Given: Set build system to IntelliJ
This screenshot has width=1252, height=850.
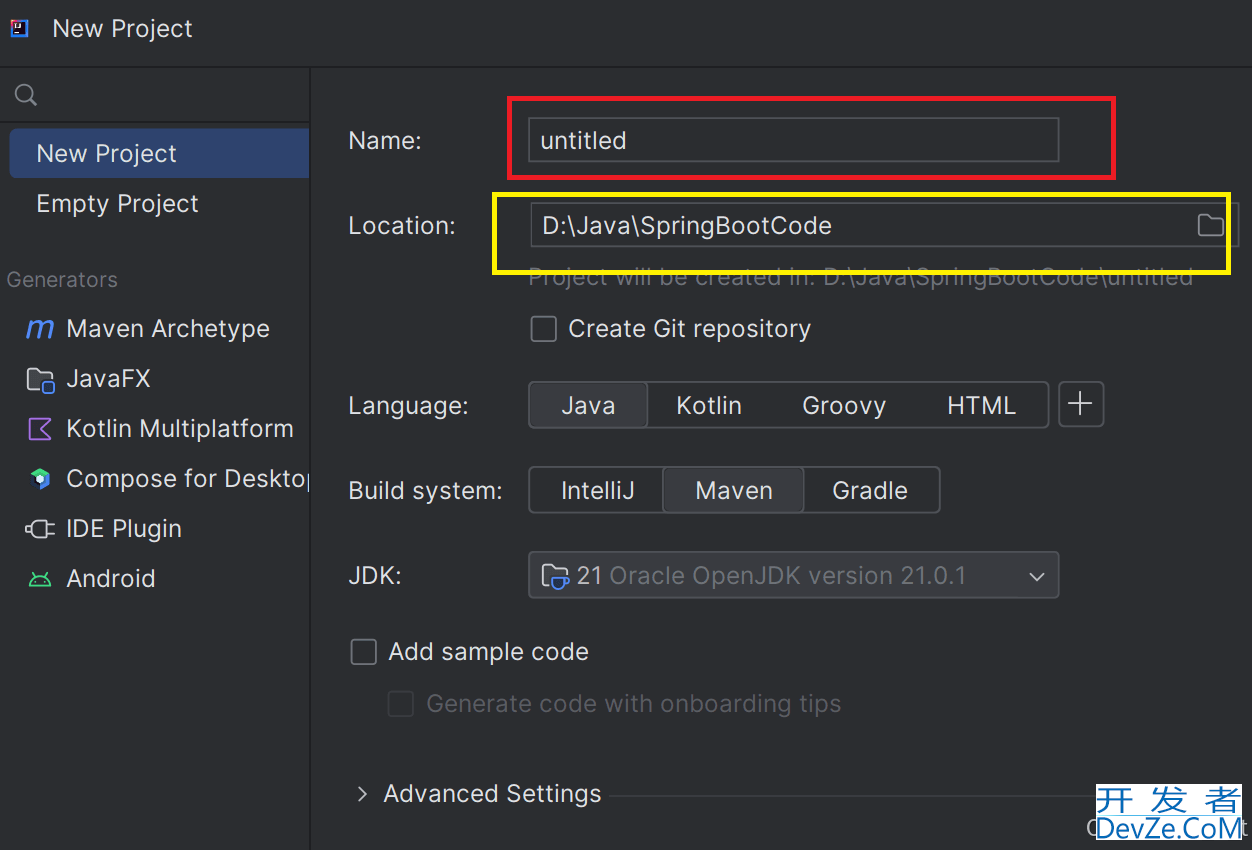Looking at the screenshot, I should coord(597,490).
